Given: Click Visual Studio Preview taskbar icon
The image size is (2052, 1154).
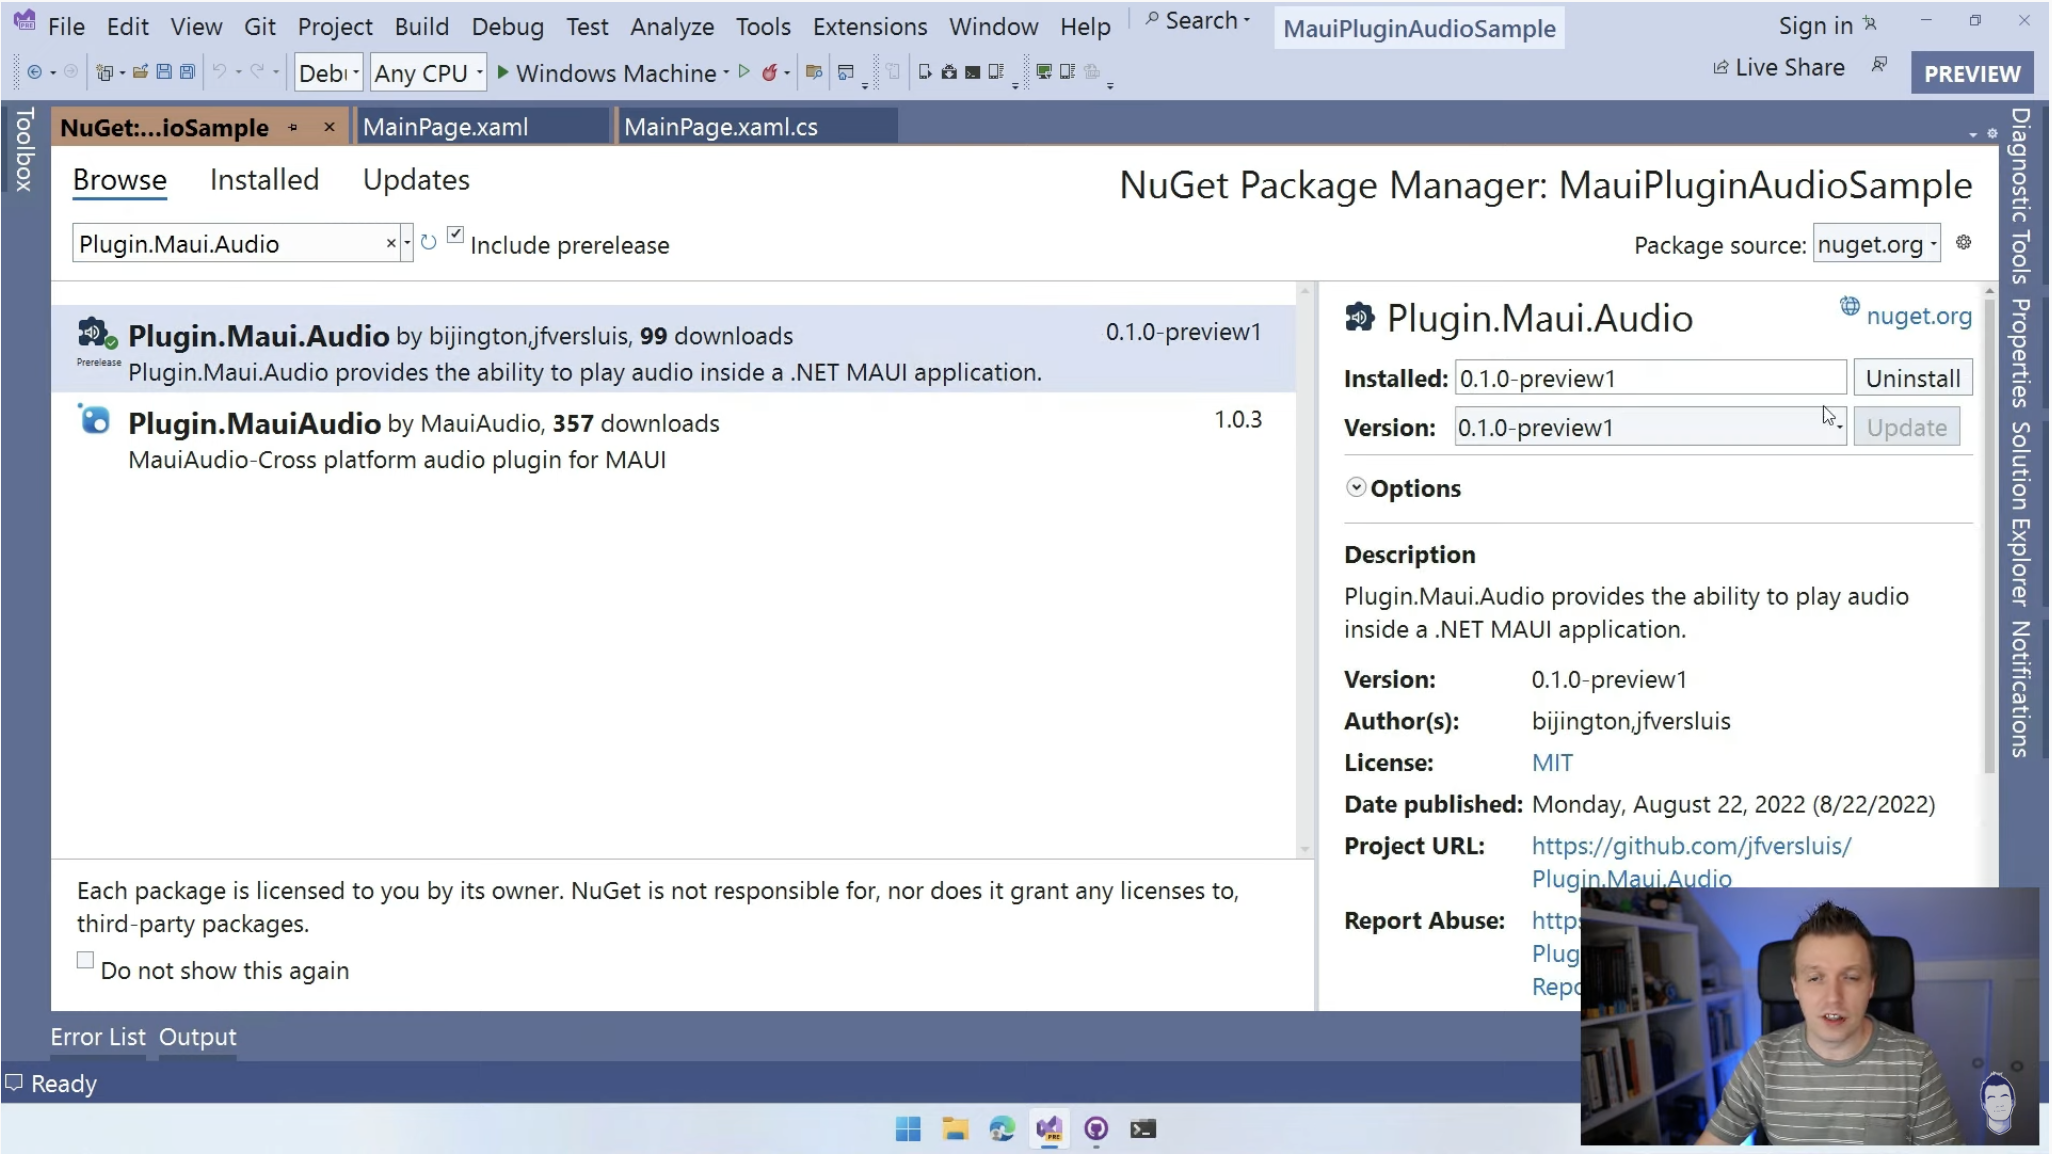Looking at the screenshot, I should (1049, 1129).
